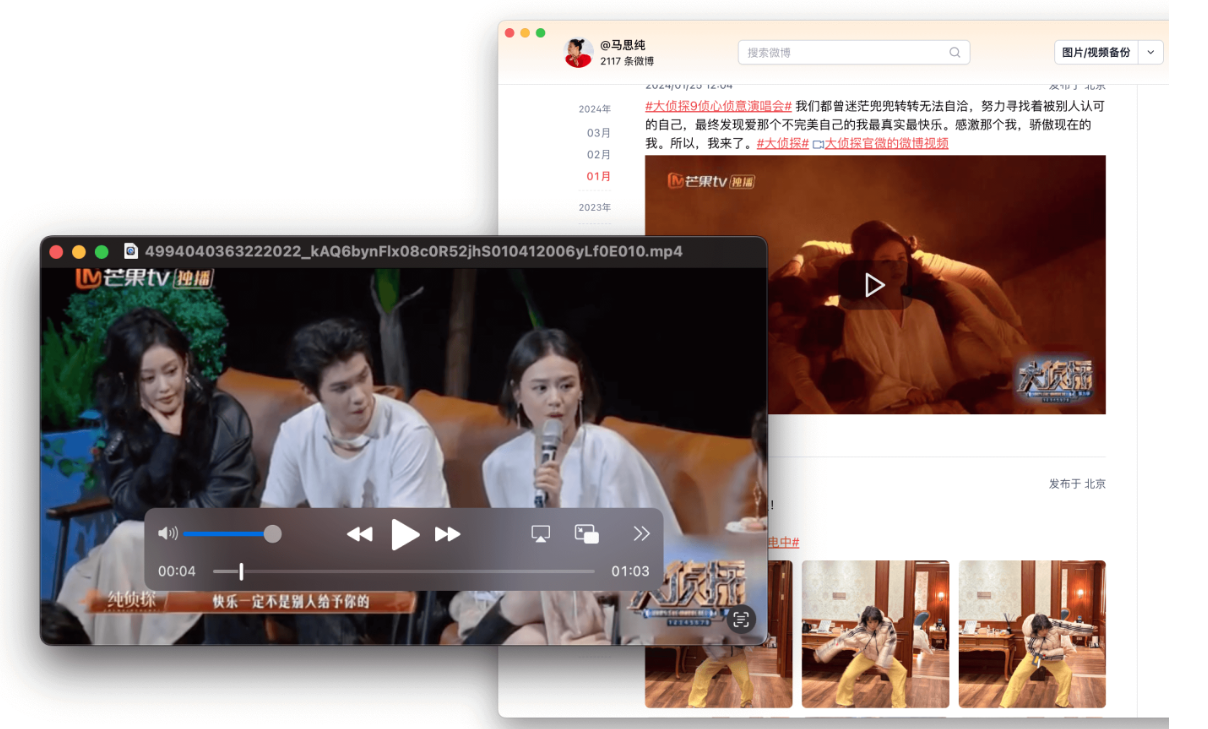Click the elapsed time 00:04 label
This screenshot has width=1208, height=729.
pyautogui.click(x=177, y=571)
